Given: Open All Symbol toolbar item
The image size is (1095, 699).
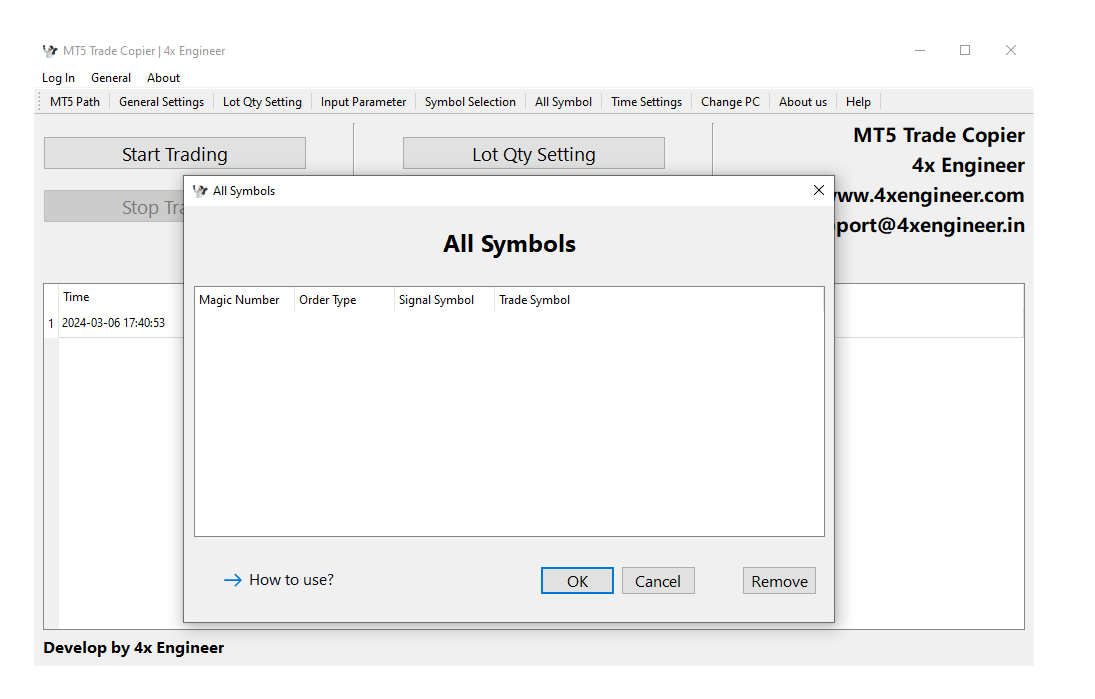Looking at the screenshot, I should pos(563,102).
